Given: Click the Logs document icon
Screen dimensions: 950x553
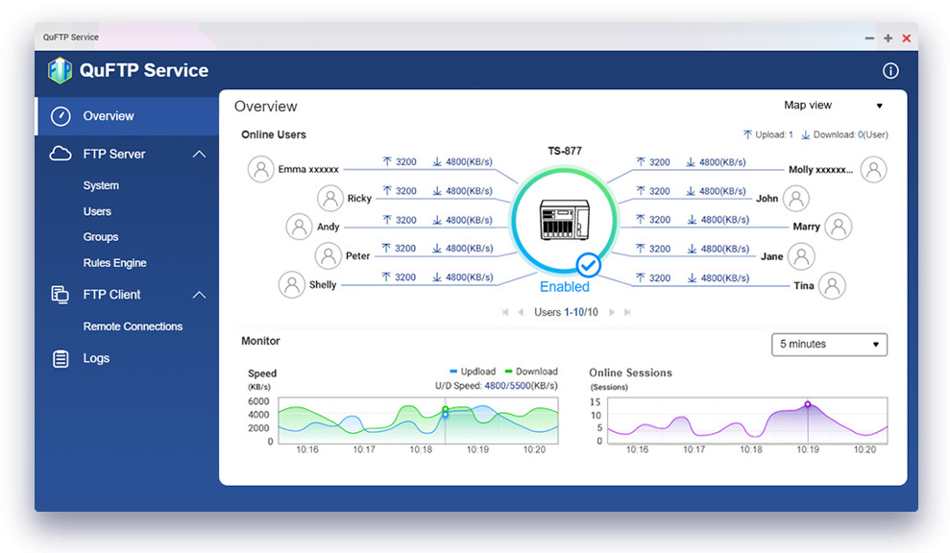Looking at the screenshot, I should pos(61,359).
